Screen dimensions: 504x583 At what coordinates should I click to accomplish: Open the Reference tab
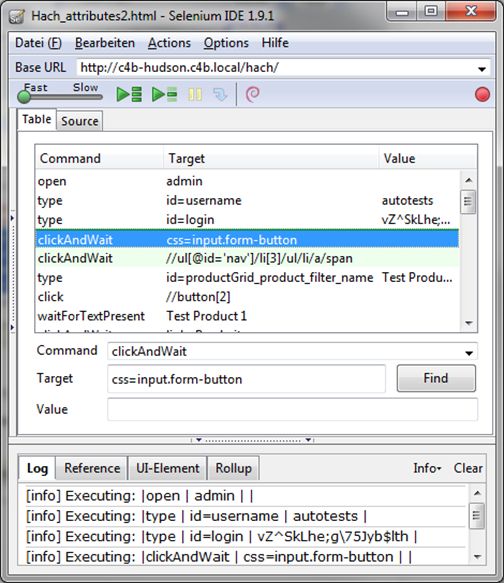coord(92,468)
